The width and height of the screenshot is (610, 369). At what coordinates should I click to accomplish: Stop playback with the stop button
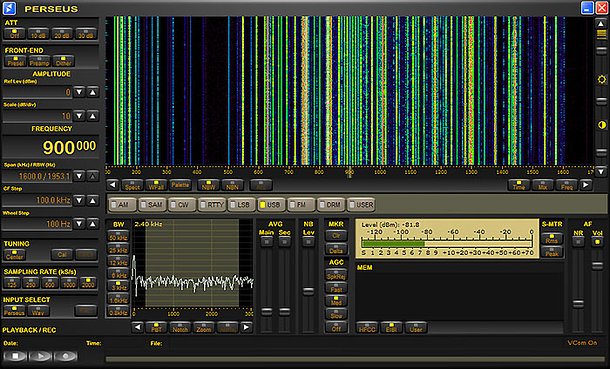pos(15,356)
